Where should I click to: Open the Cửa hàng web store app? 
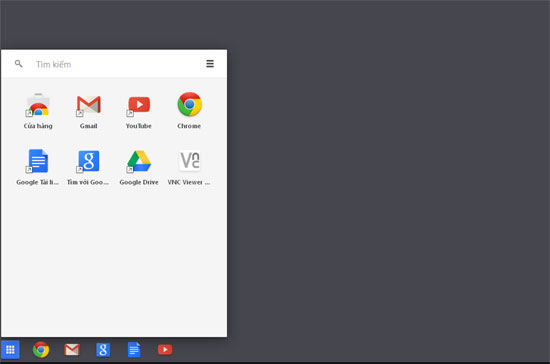38,111
